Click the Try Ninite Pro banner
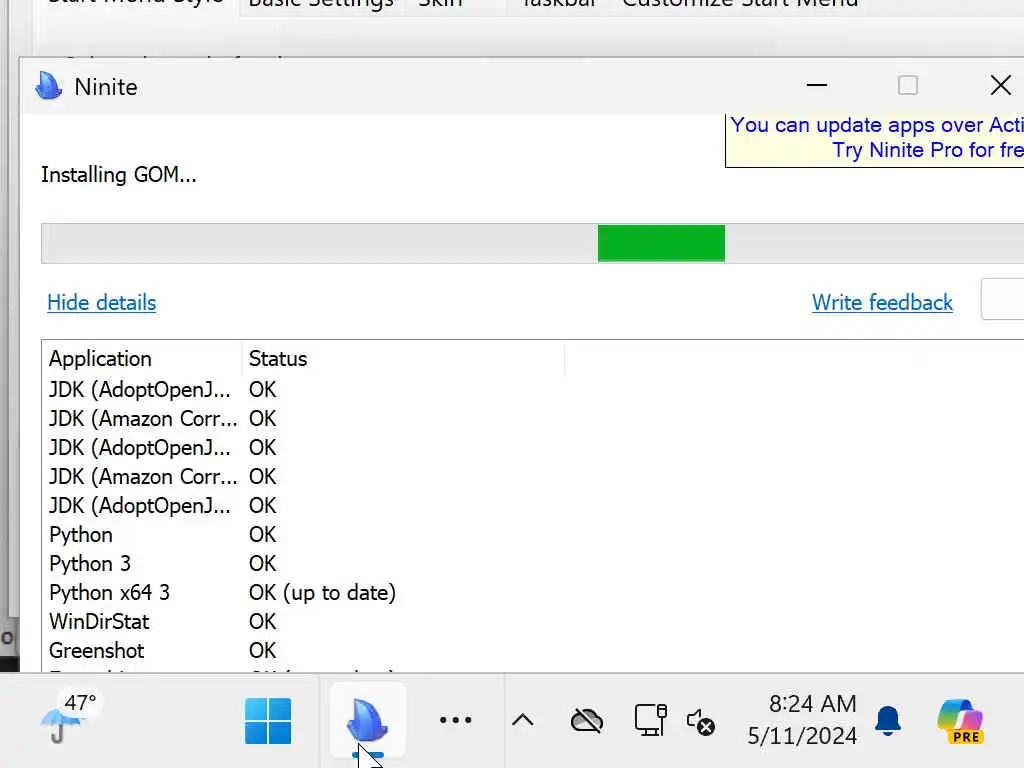This screenshot has width=1024, height=768. coord(875,138)
